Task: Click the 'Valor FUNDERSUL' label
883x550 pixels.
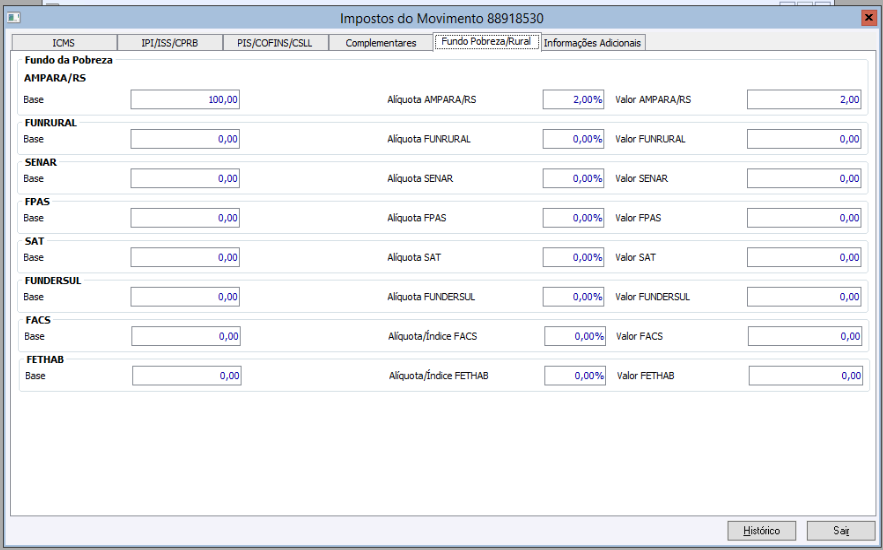Action: coord(652,297)
